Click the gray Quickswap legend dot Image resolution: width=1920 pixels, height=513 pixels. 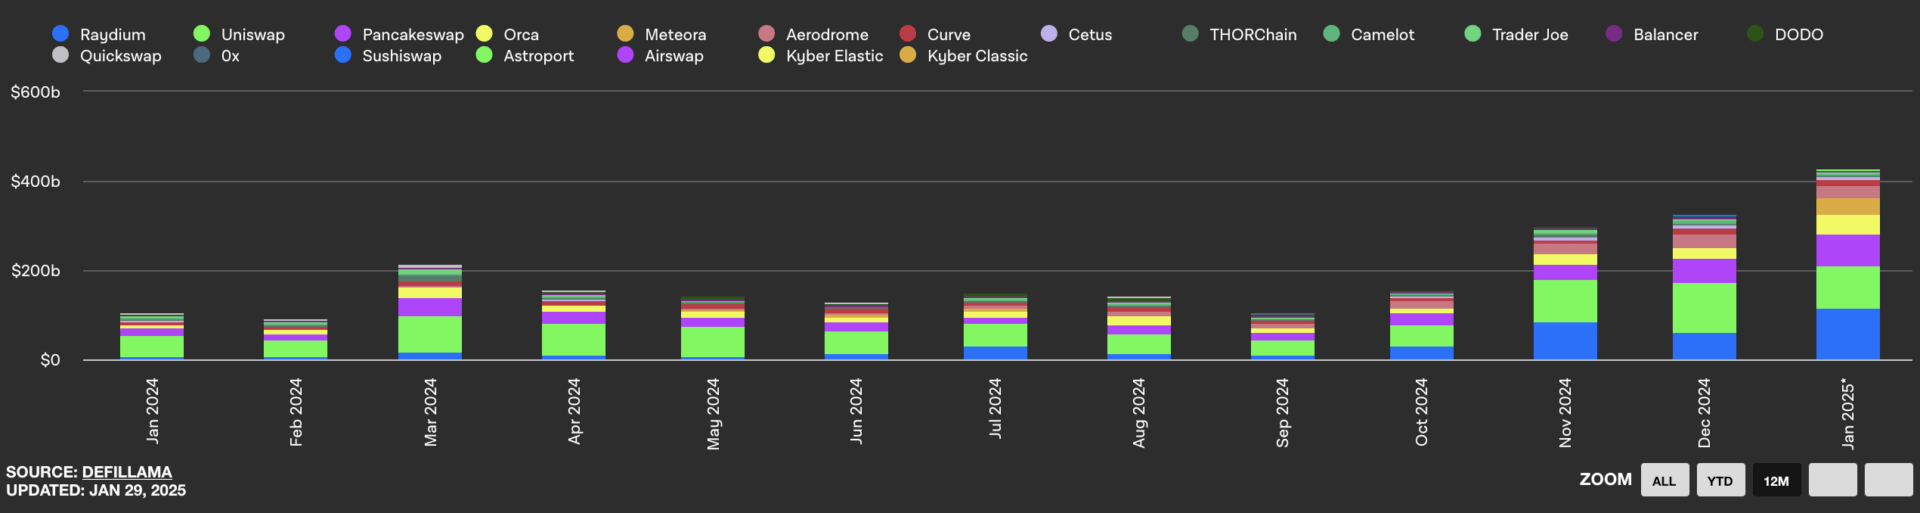[x=61, y=55]
